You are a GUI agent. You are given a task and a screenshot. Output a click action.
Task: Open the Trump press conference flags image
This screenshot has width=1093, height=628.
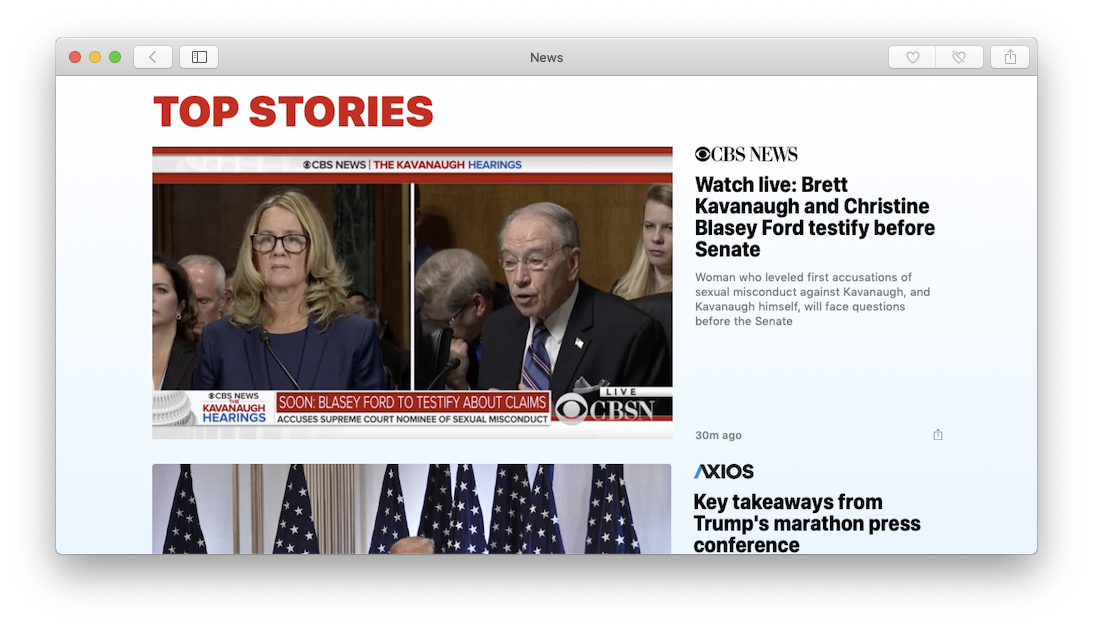[x=412, y=509]
